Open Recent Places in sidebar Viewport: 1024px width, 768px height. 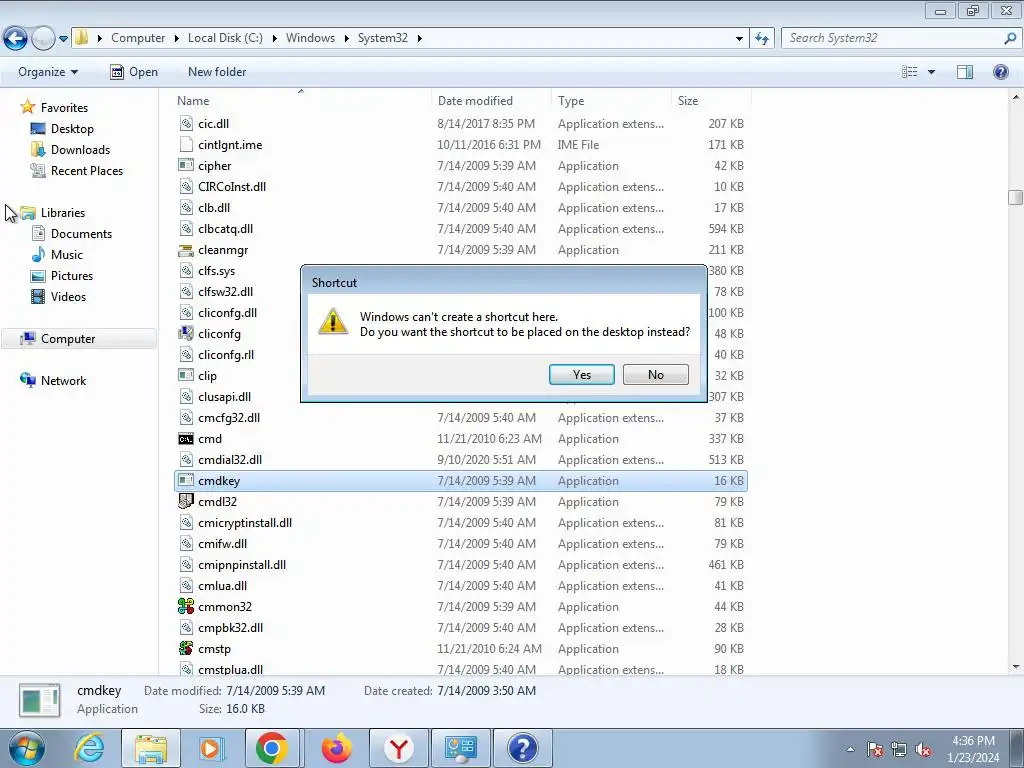pos(87,170)
